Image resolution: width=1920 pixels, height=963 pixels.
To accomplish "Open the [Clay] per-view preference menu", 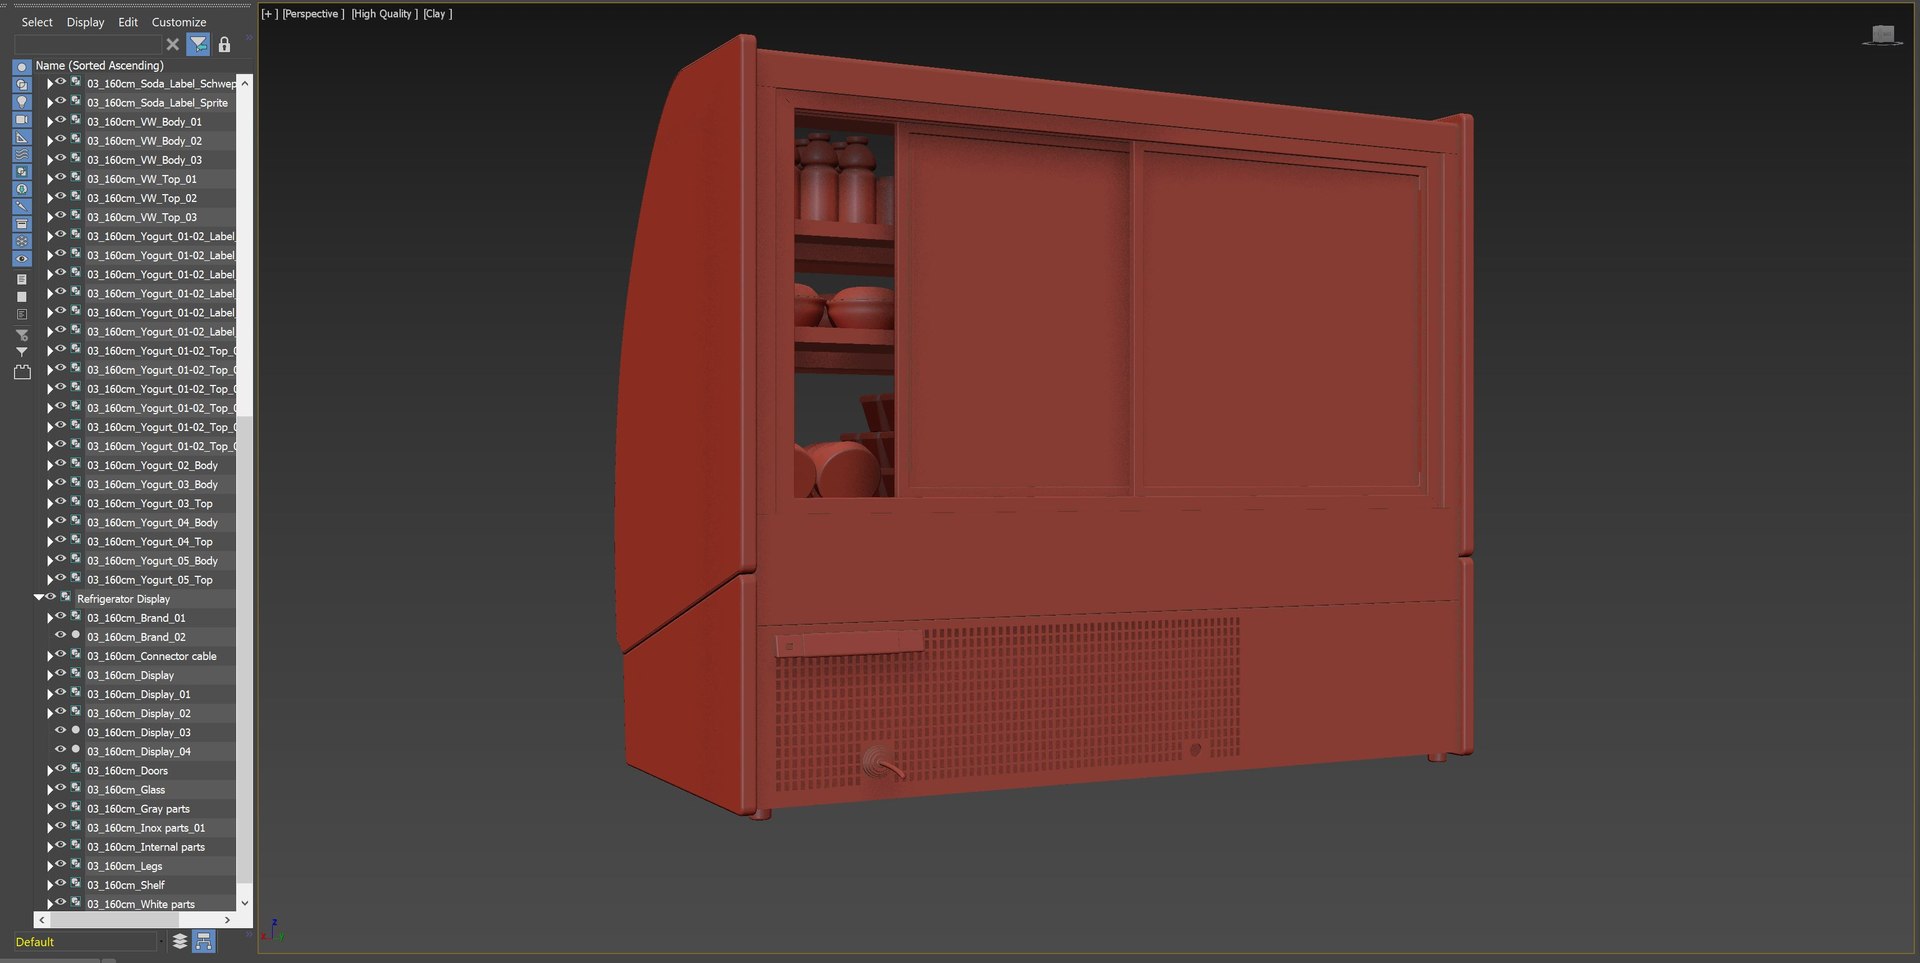I will (x=438, y=14).
